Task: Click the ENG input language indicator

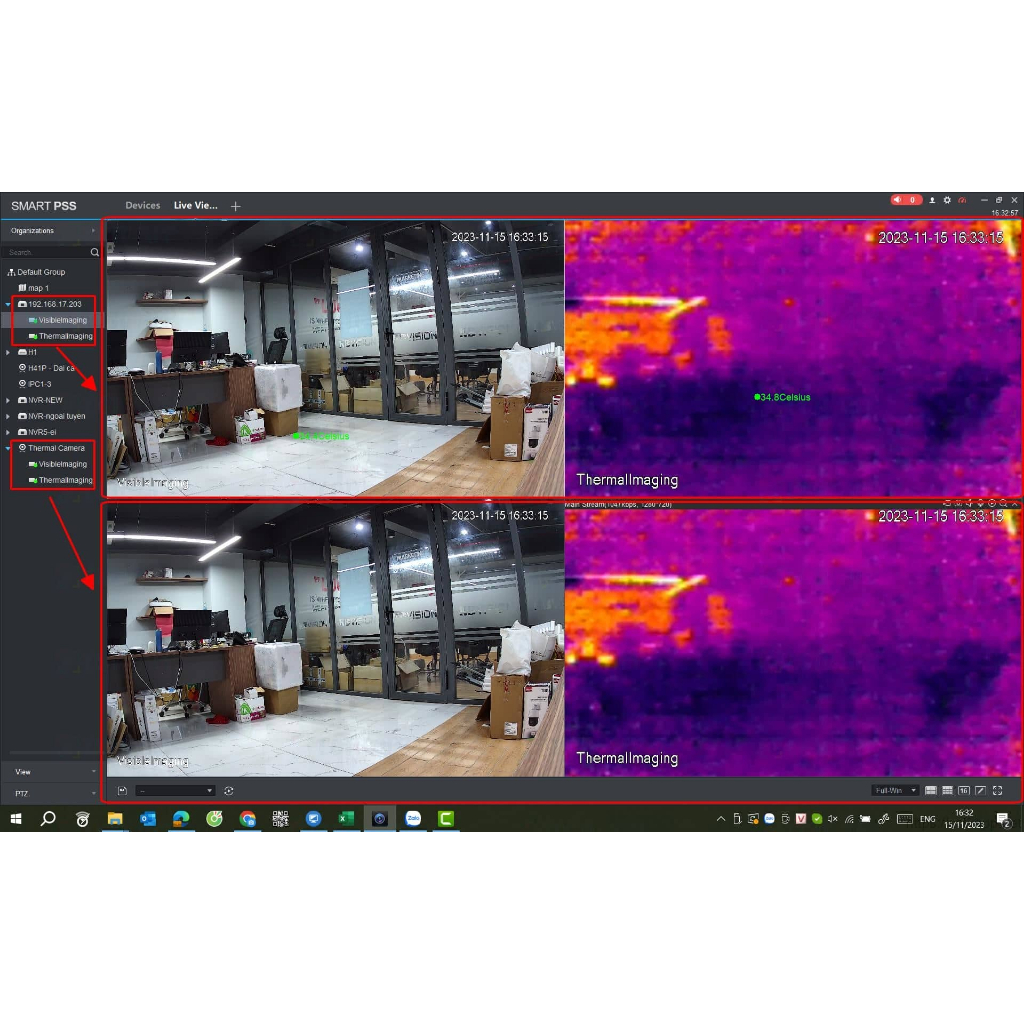Action: click(927, 819)
